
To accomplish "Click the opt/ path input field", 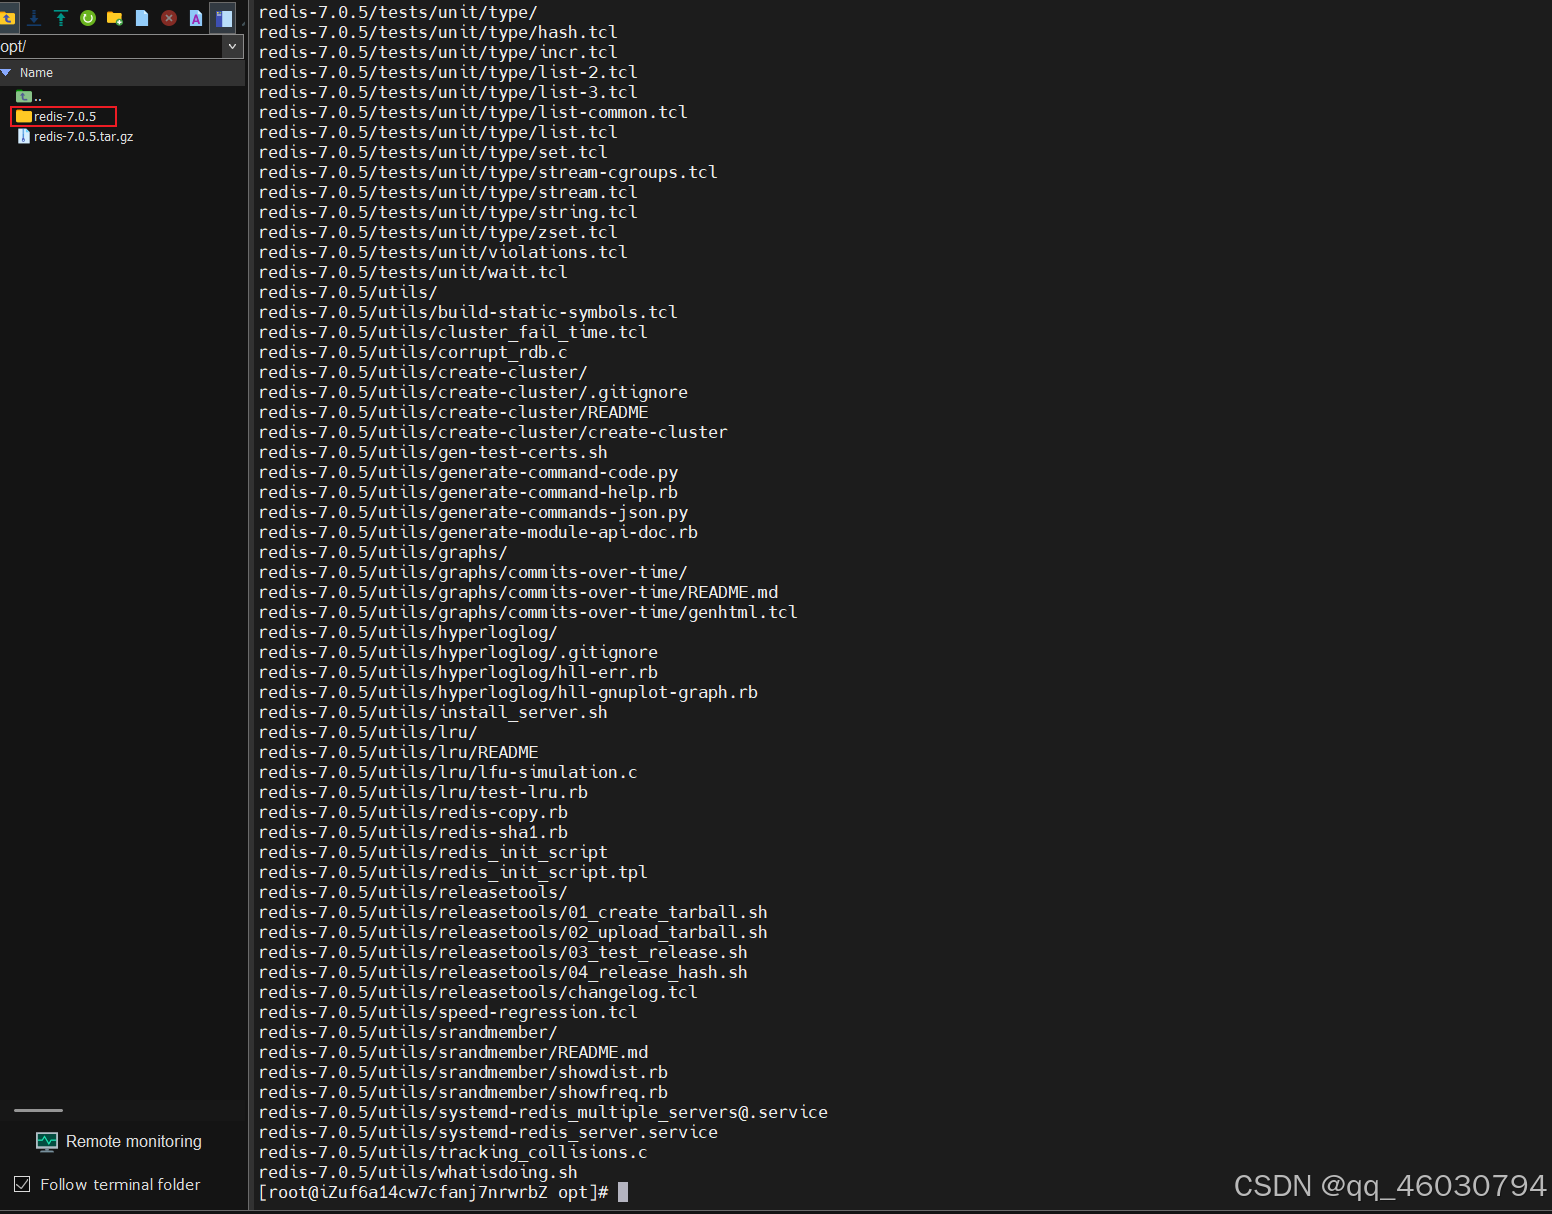I will (x=111, y=46).
